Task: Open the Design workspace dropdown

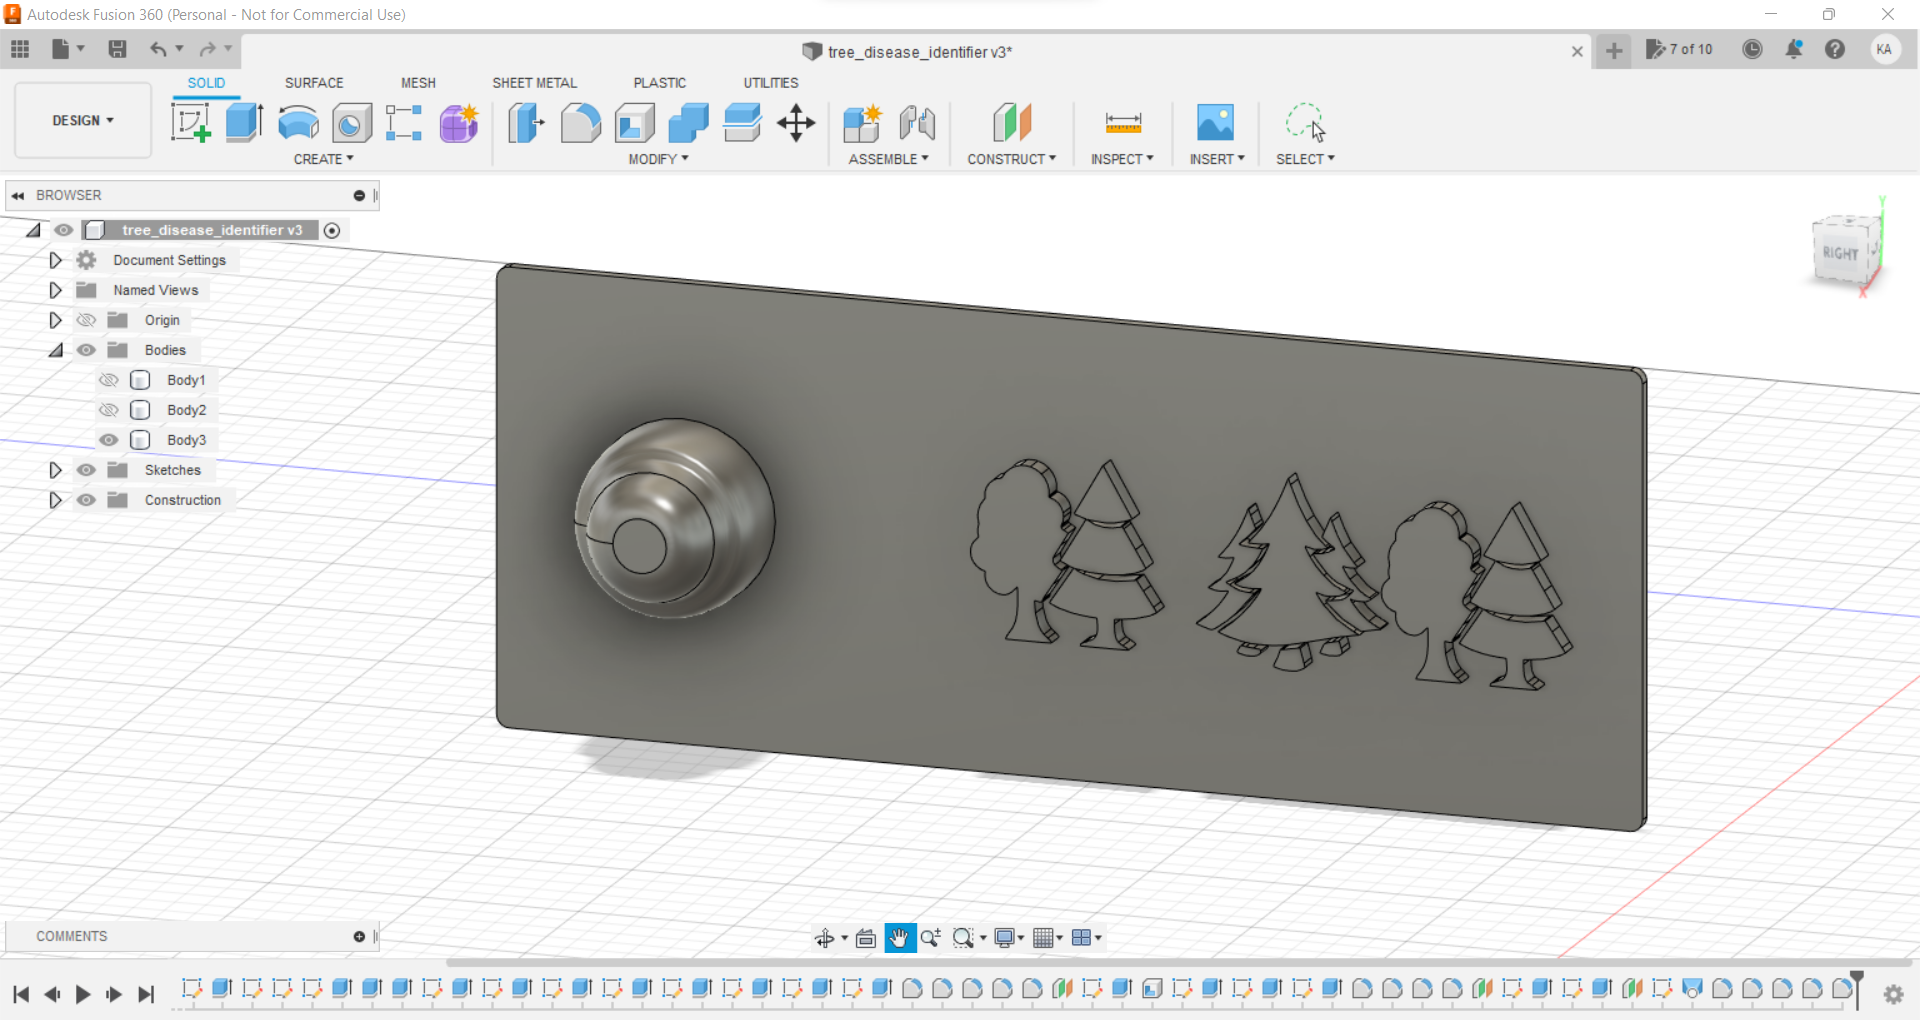Action: (83, 120)
